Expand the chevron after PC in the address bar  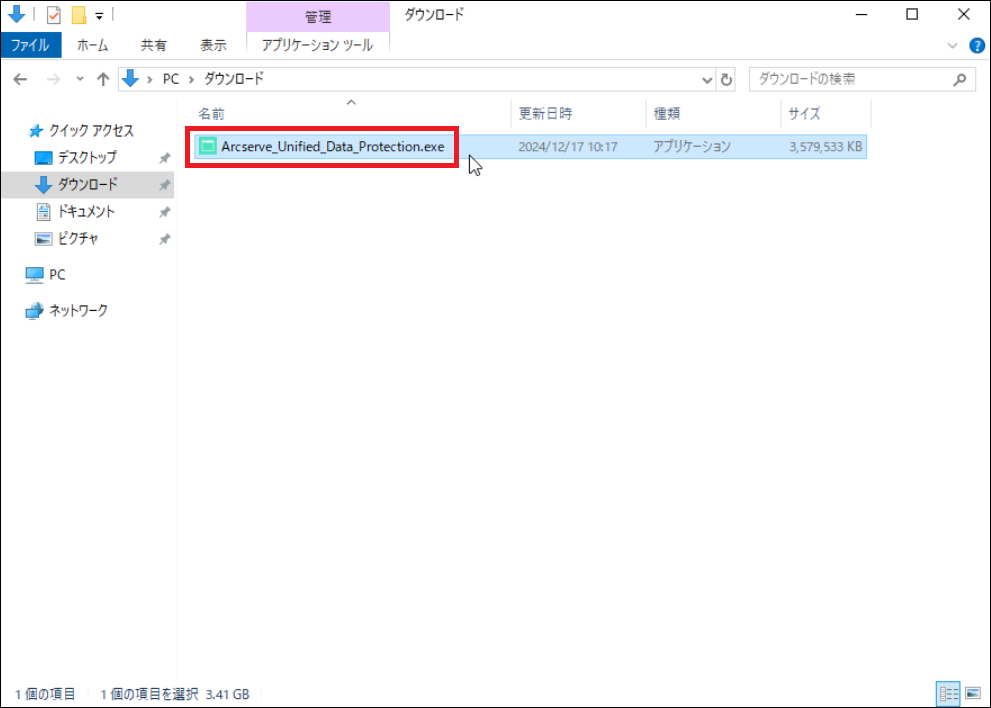192,79
